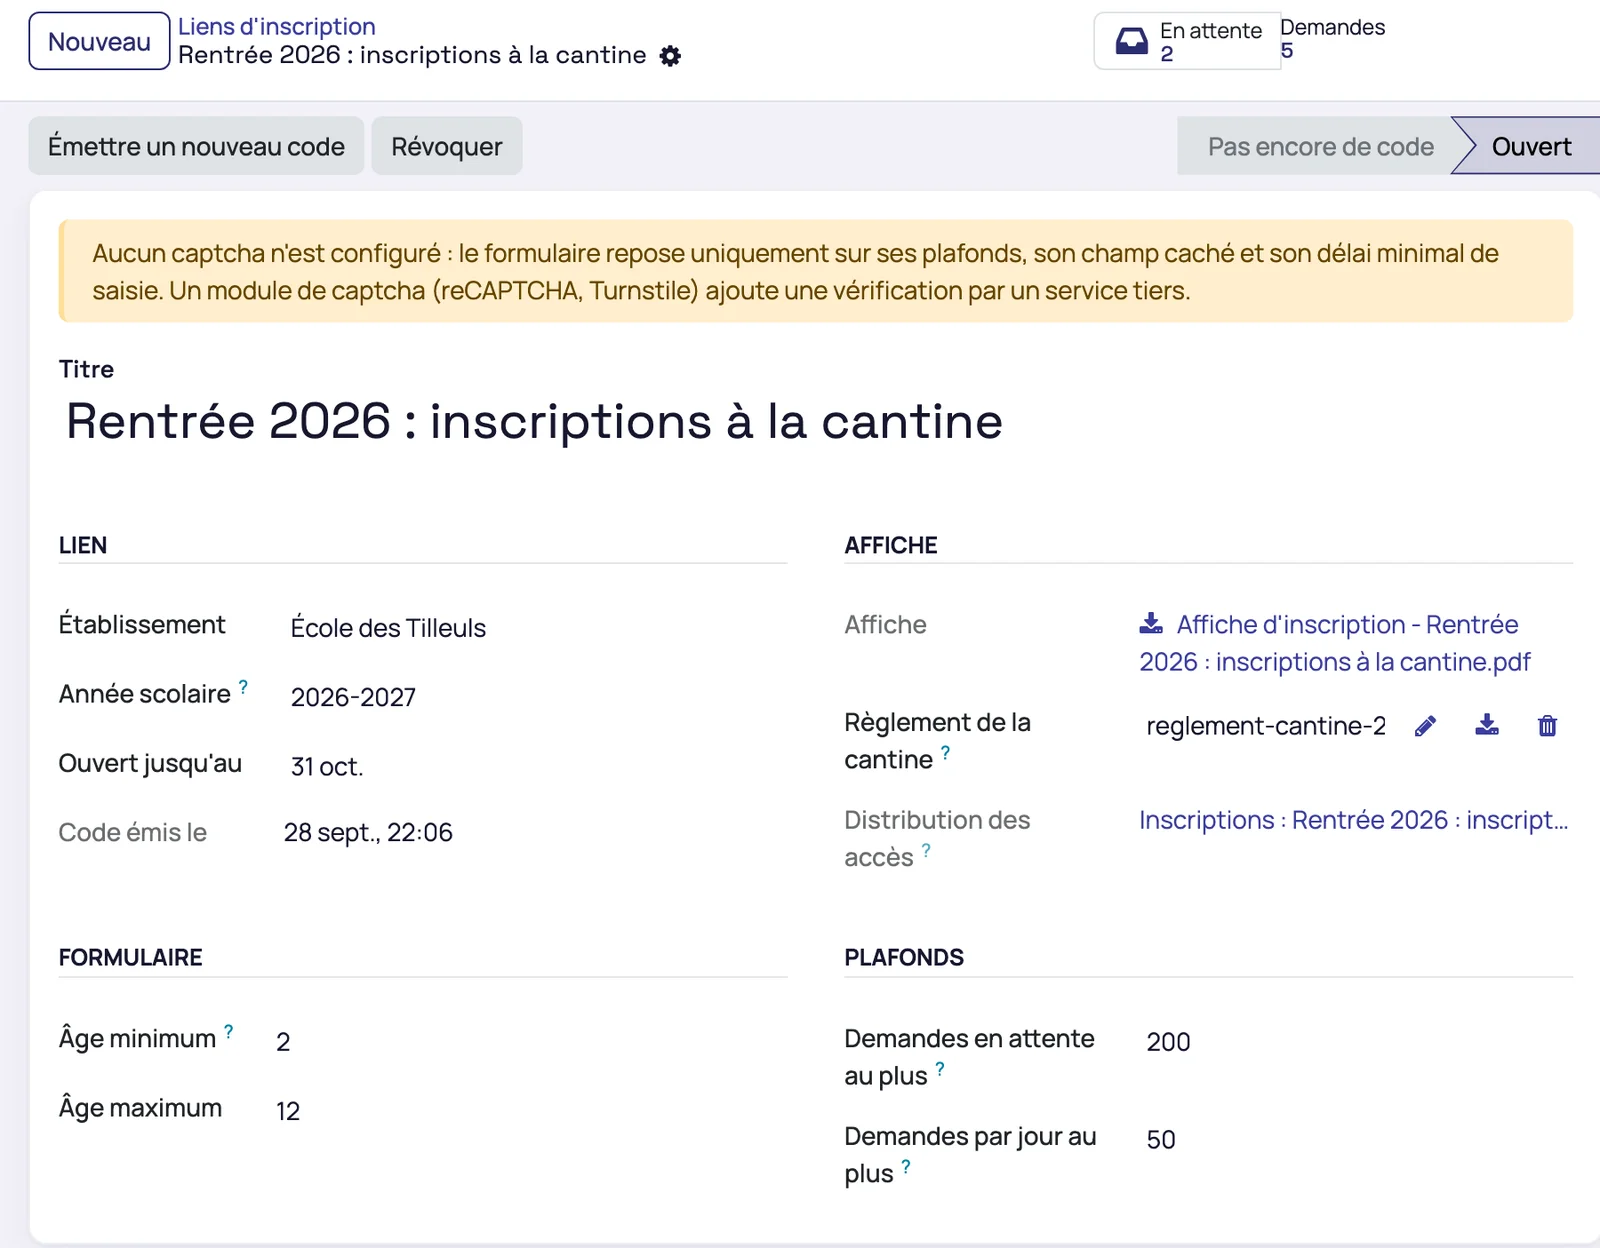The width and height of the screenshot is (1600, 1248).
Task: Click the Révoquer button
Action: coord(447,146)
